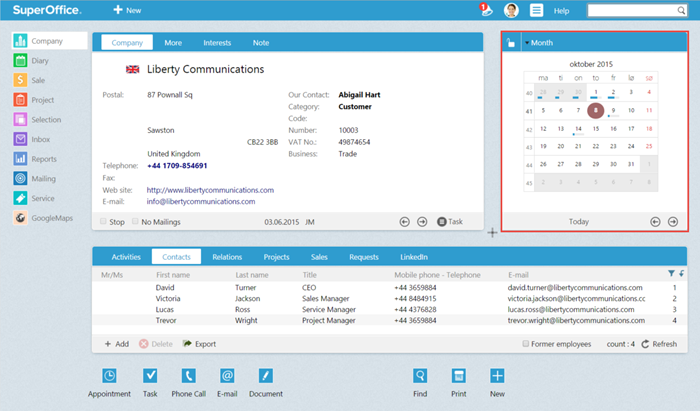Add a new contact

tap(117, 344)
